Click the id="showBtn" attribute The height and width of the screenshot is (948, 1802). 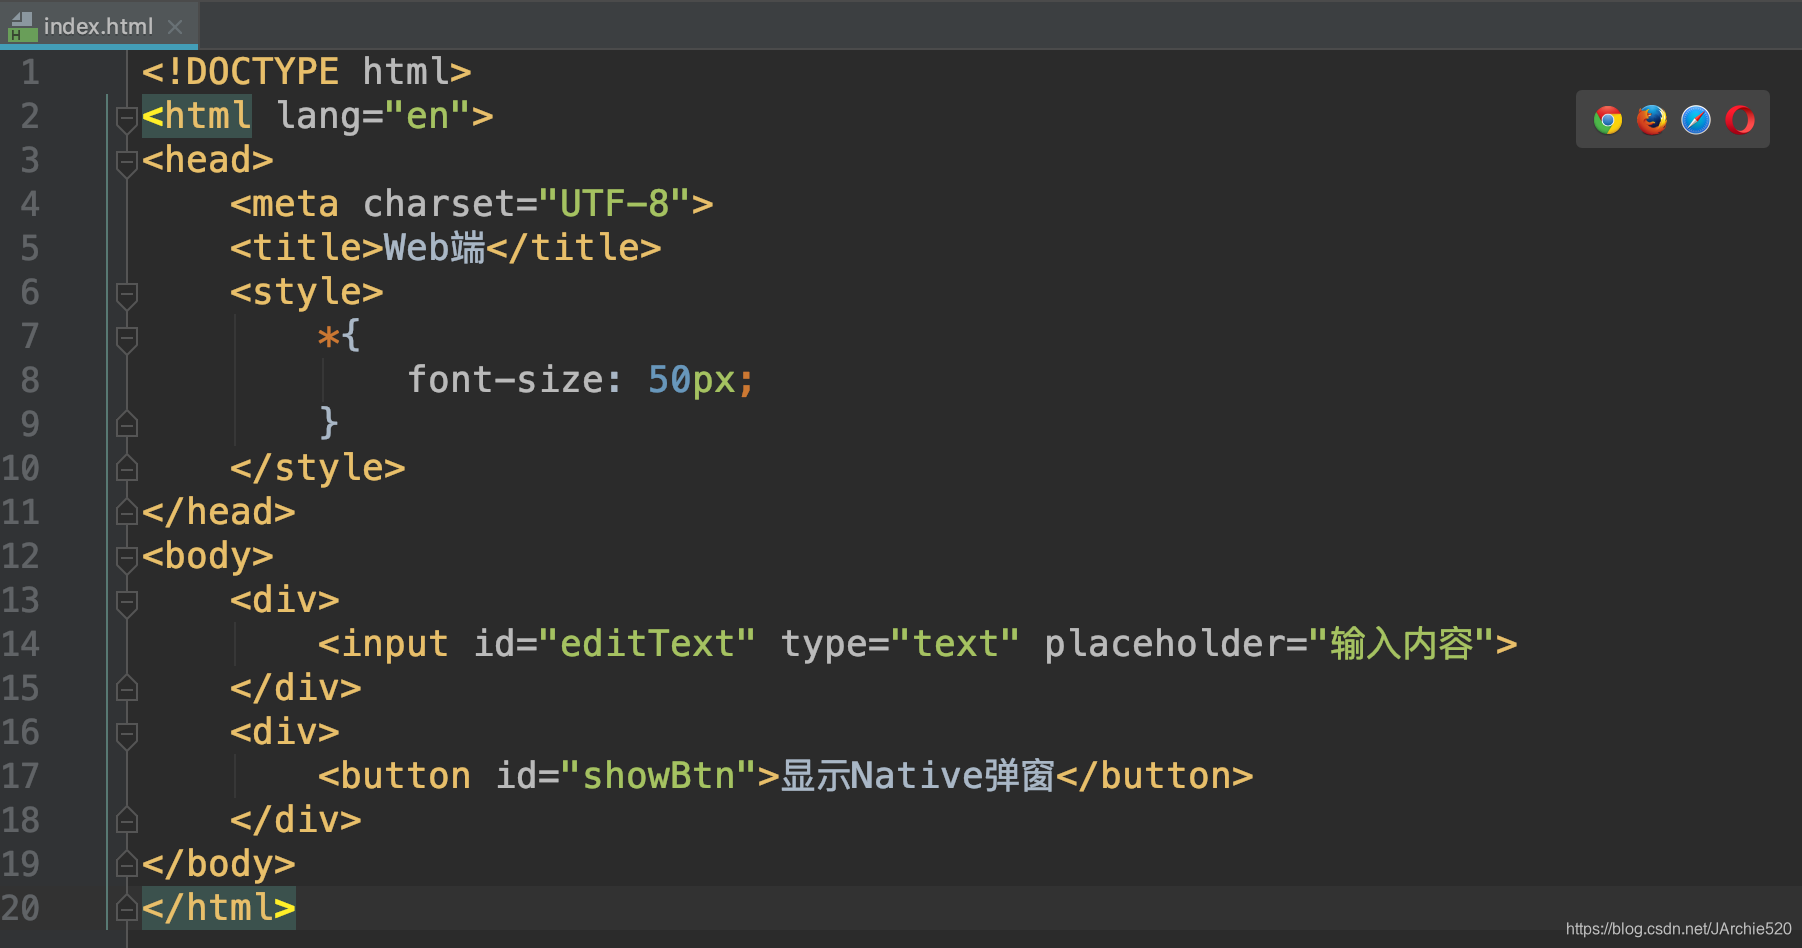[626, 776]
